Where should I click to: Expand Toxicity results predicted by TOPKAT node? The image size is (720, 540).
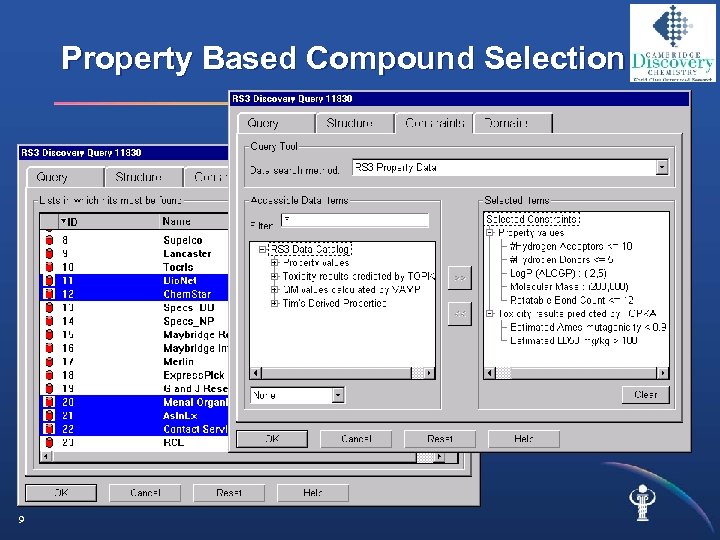pos(274,276)
